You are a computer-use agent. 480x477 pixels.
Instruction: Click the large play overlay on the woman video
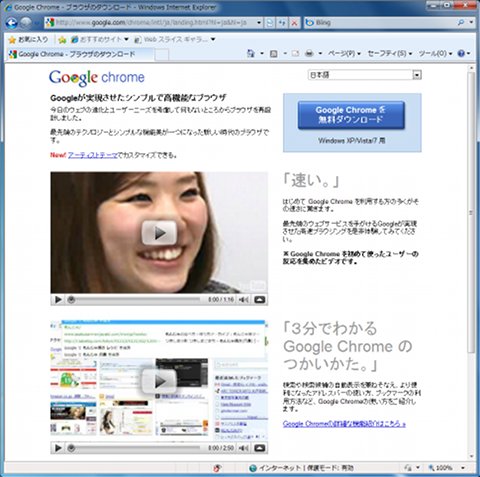[159, 233]
